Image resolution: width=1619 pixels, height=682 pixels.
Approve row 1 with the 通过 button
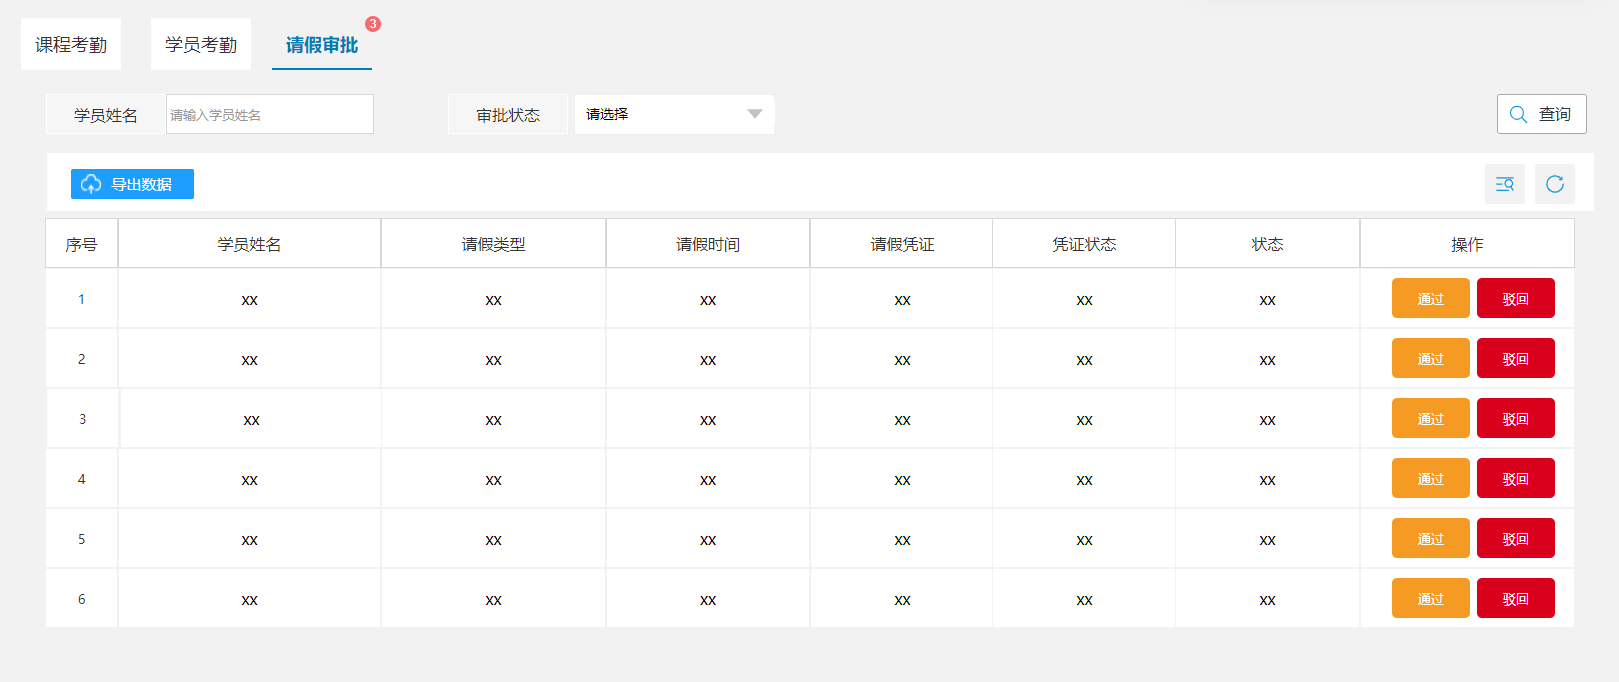tap(1430, 299)
